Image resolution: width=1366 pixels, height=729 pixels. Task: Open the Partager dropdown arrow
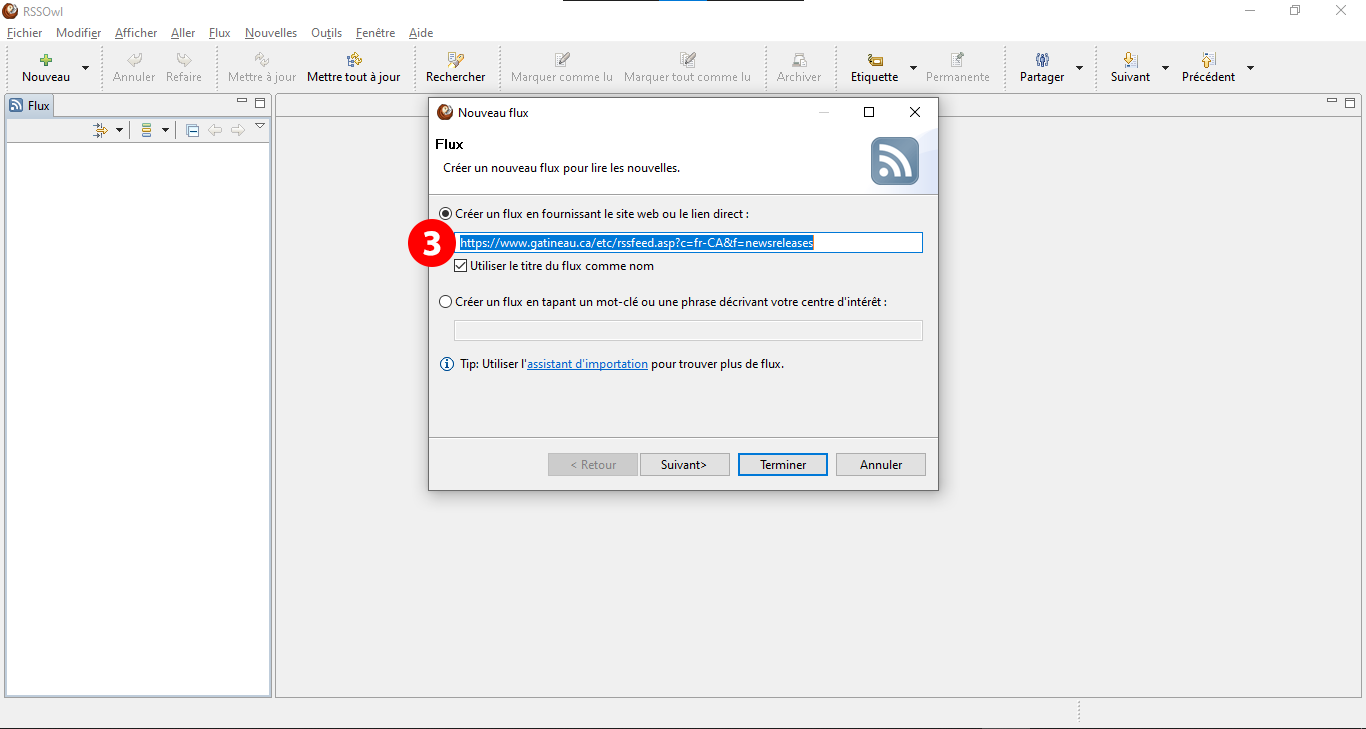[x=1079, y=68]
